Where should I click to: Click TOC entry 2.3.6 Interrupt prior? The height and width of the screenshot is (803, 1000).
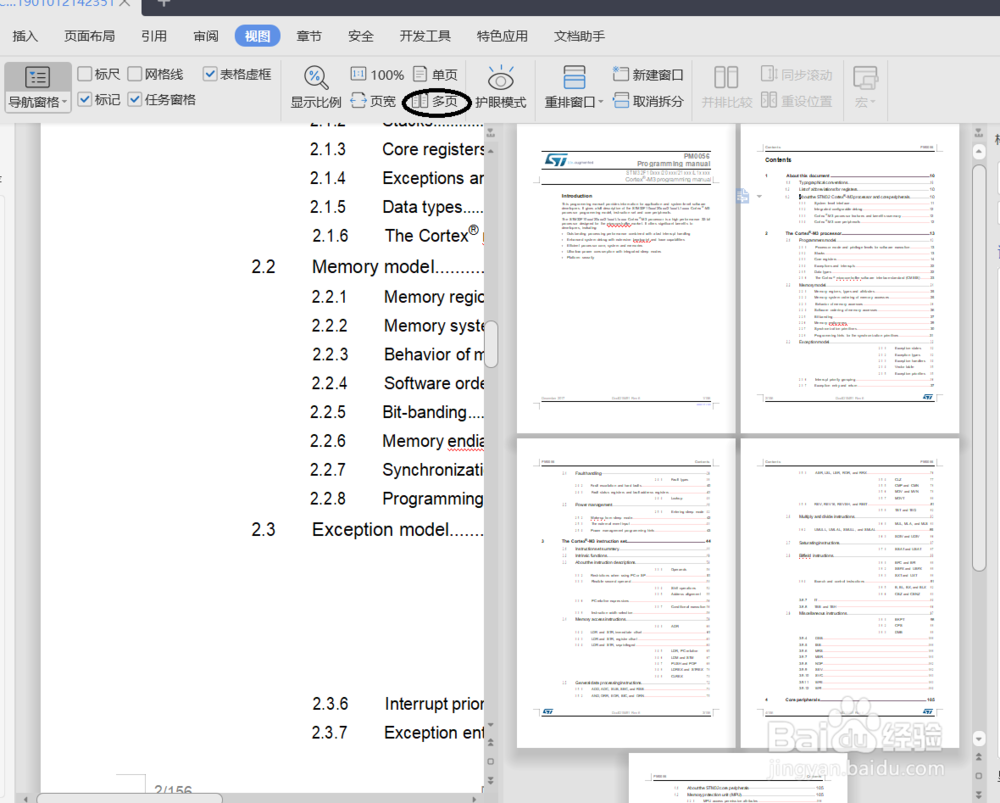[398, 704]
